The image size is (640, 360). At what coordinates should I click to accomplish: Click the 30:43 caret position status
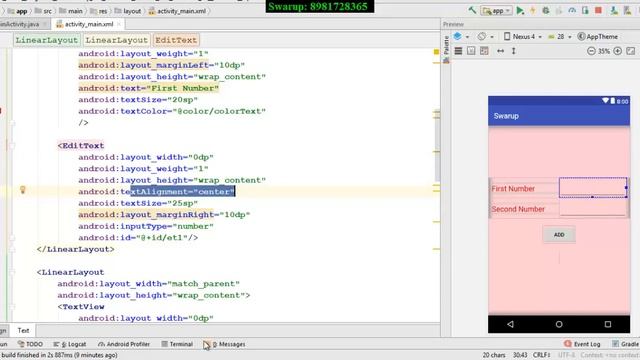pos(520,355)
